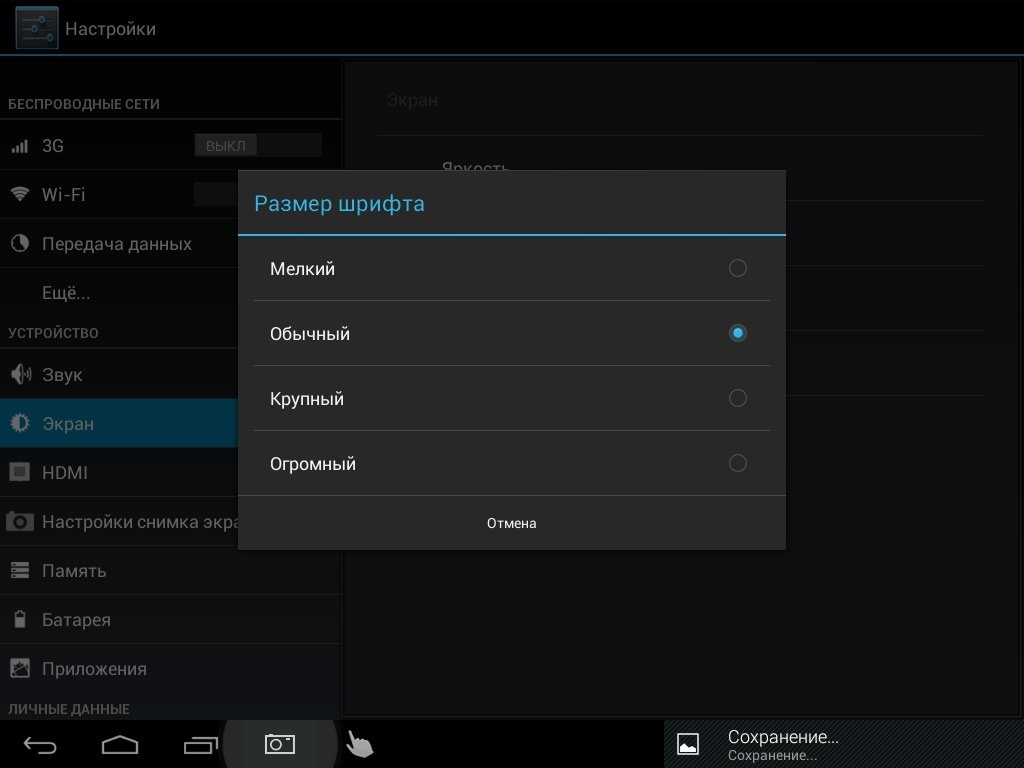This screenshot has width=1024, height=768.
Task: Tap the screenshot camera button
Action: point(279,744)
